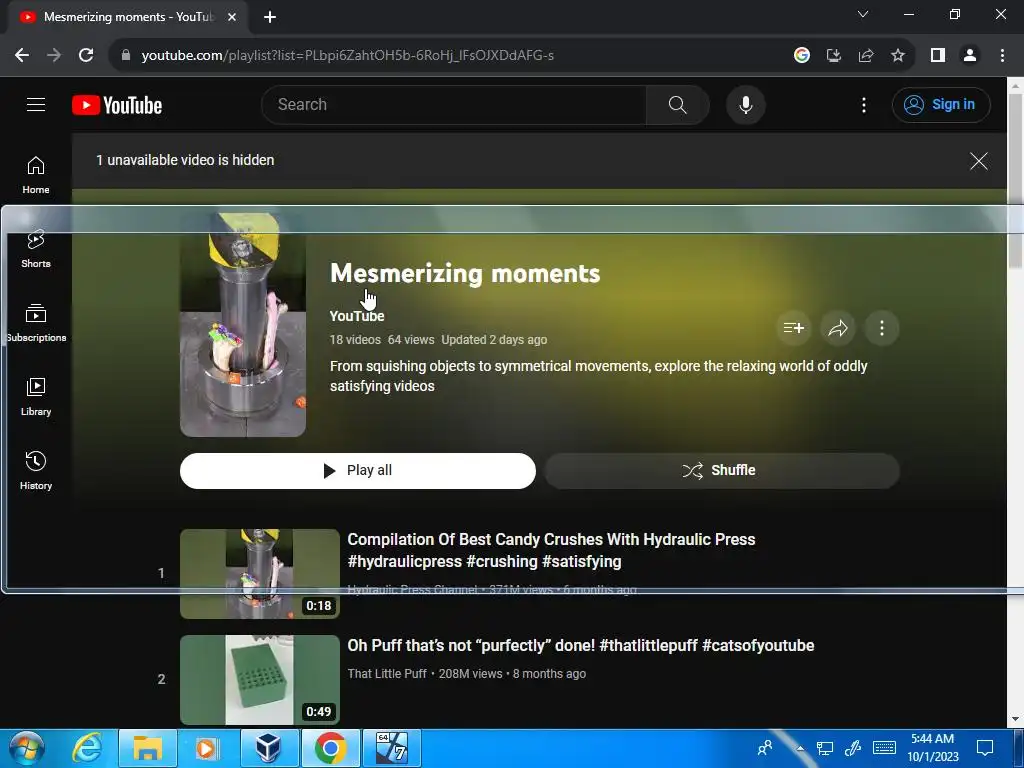Click the Play all button
The width and height of the screenshot is (1024, 768).
358,471
